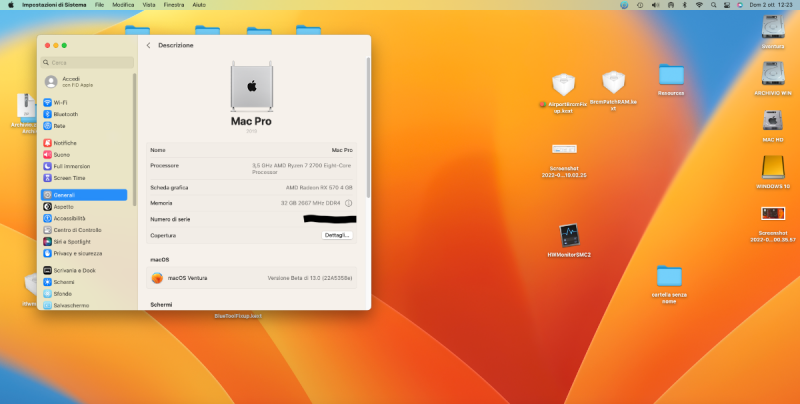Click the info icon next to Memoria
Screen dimensions: 800x404
click(x=348, y=203)
